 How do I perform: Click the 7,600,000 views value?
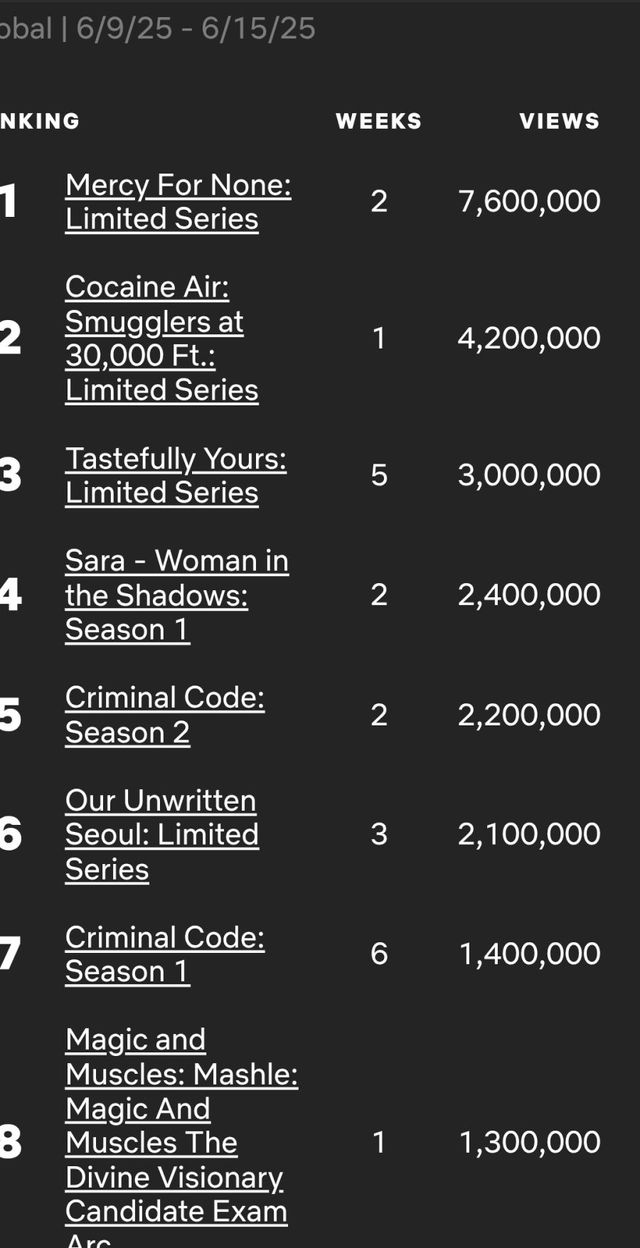[529, 201]
